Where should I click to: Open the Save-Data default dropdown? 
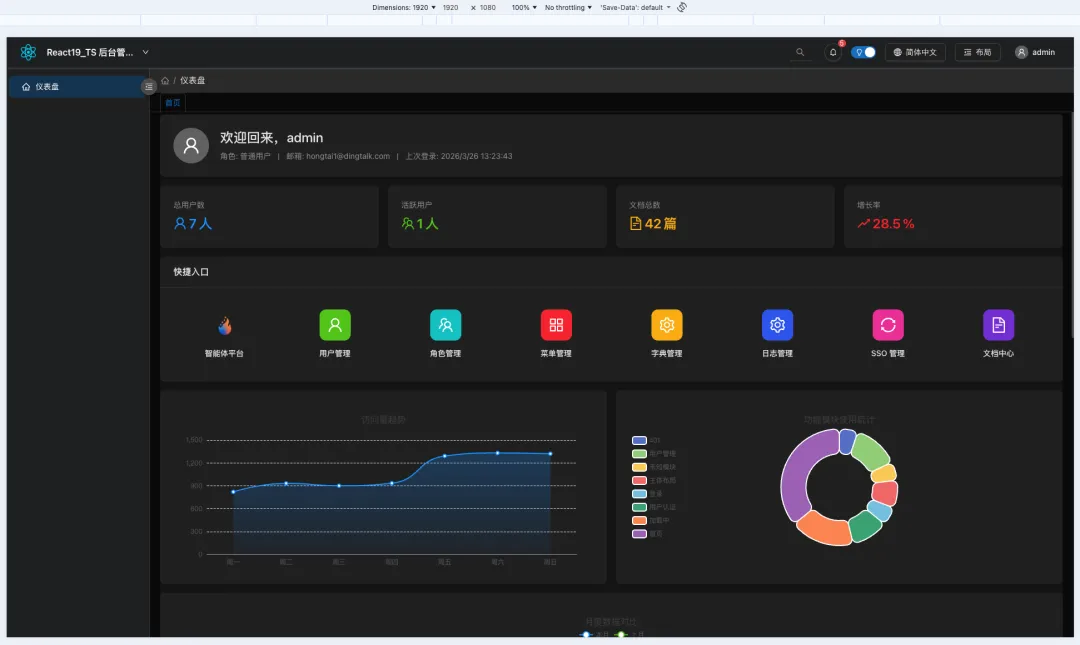pos(635,8)
